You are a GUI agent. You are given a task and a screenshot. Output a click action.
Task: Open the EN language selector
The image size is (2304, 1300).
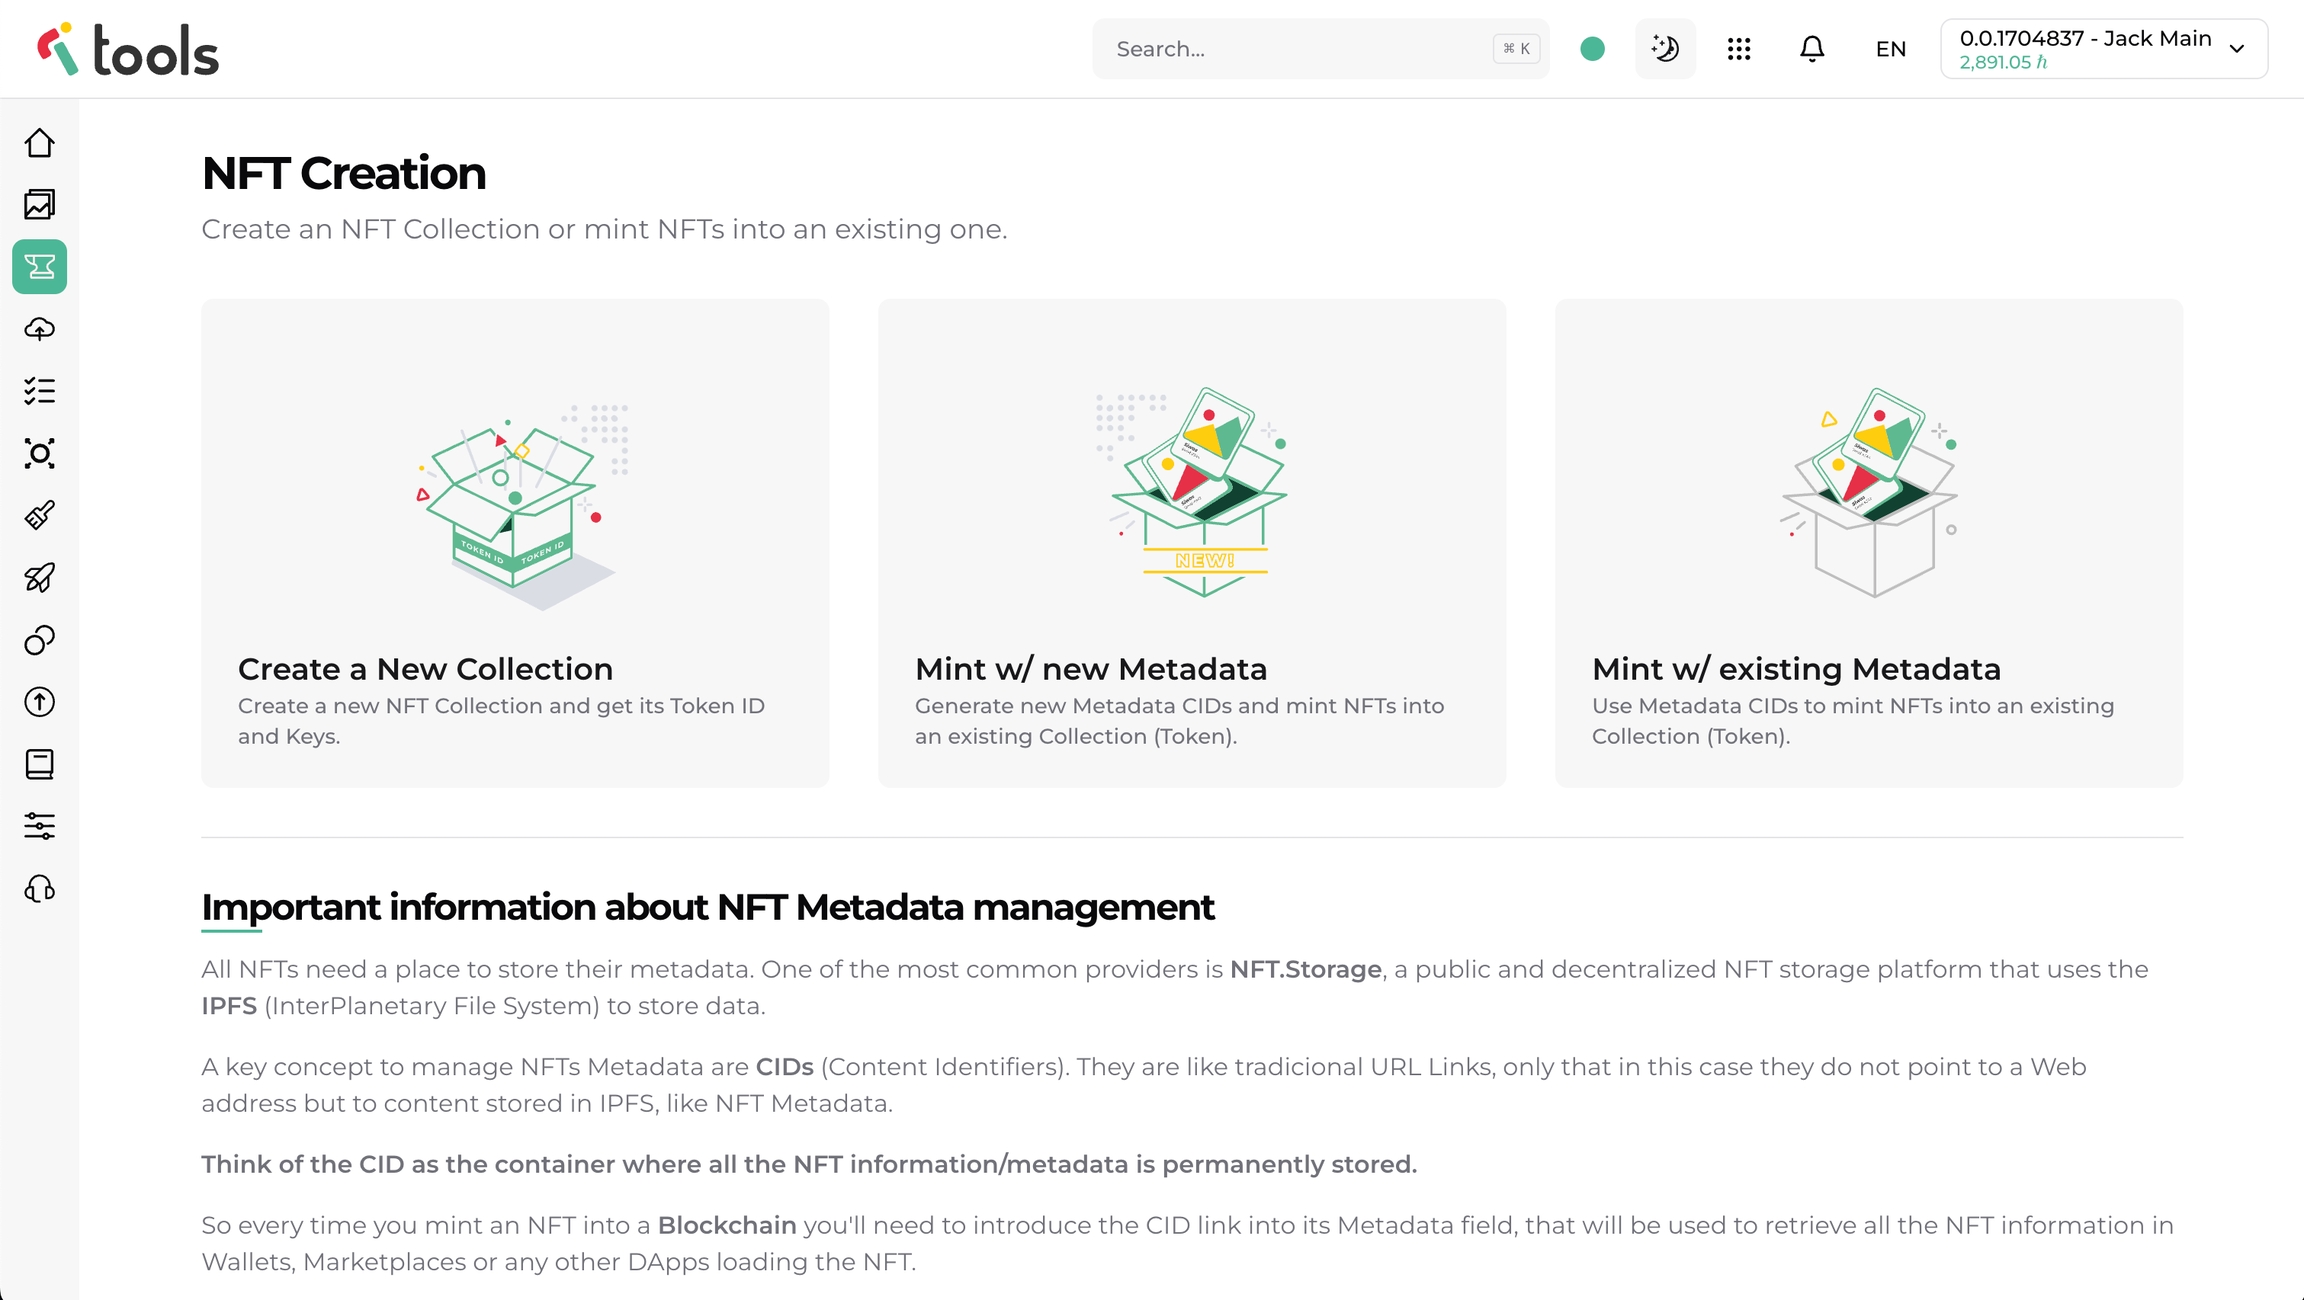(x=1891, y=49)
